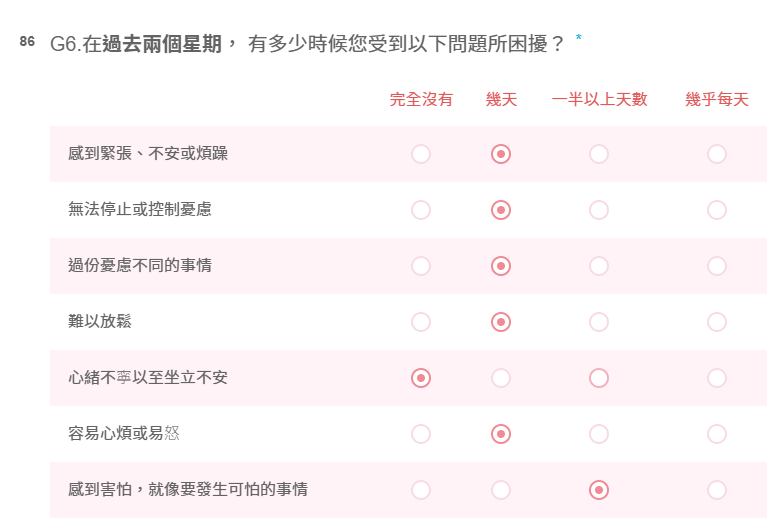The height and width of the screenshot is (528, 777).
Task: Choose 幾乎每天 for 難以放鬆
Action: tap(717, 322)
